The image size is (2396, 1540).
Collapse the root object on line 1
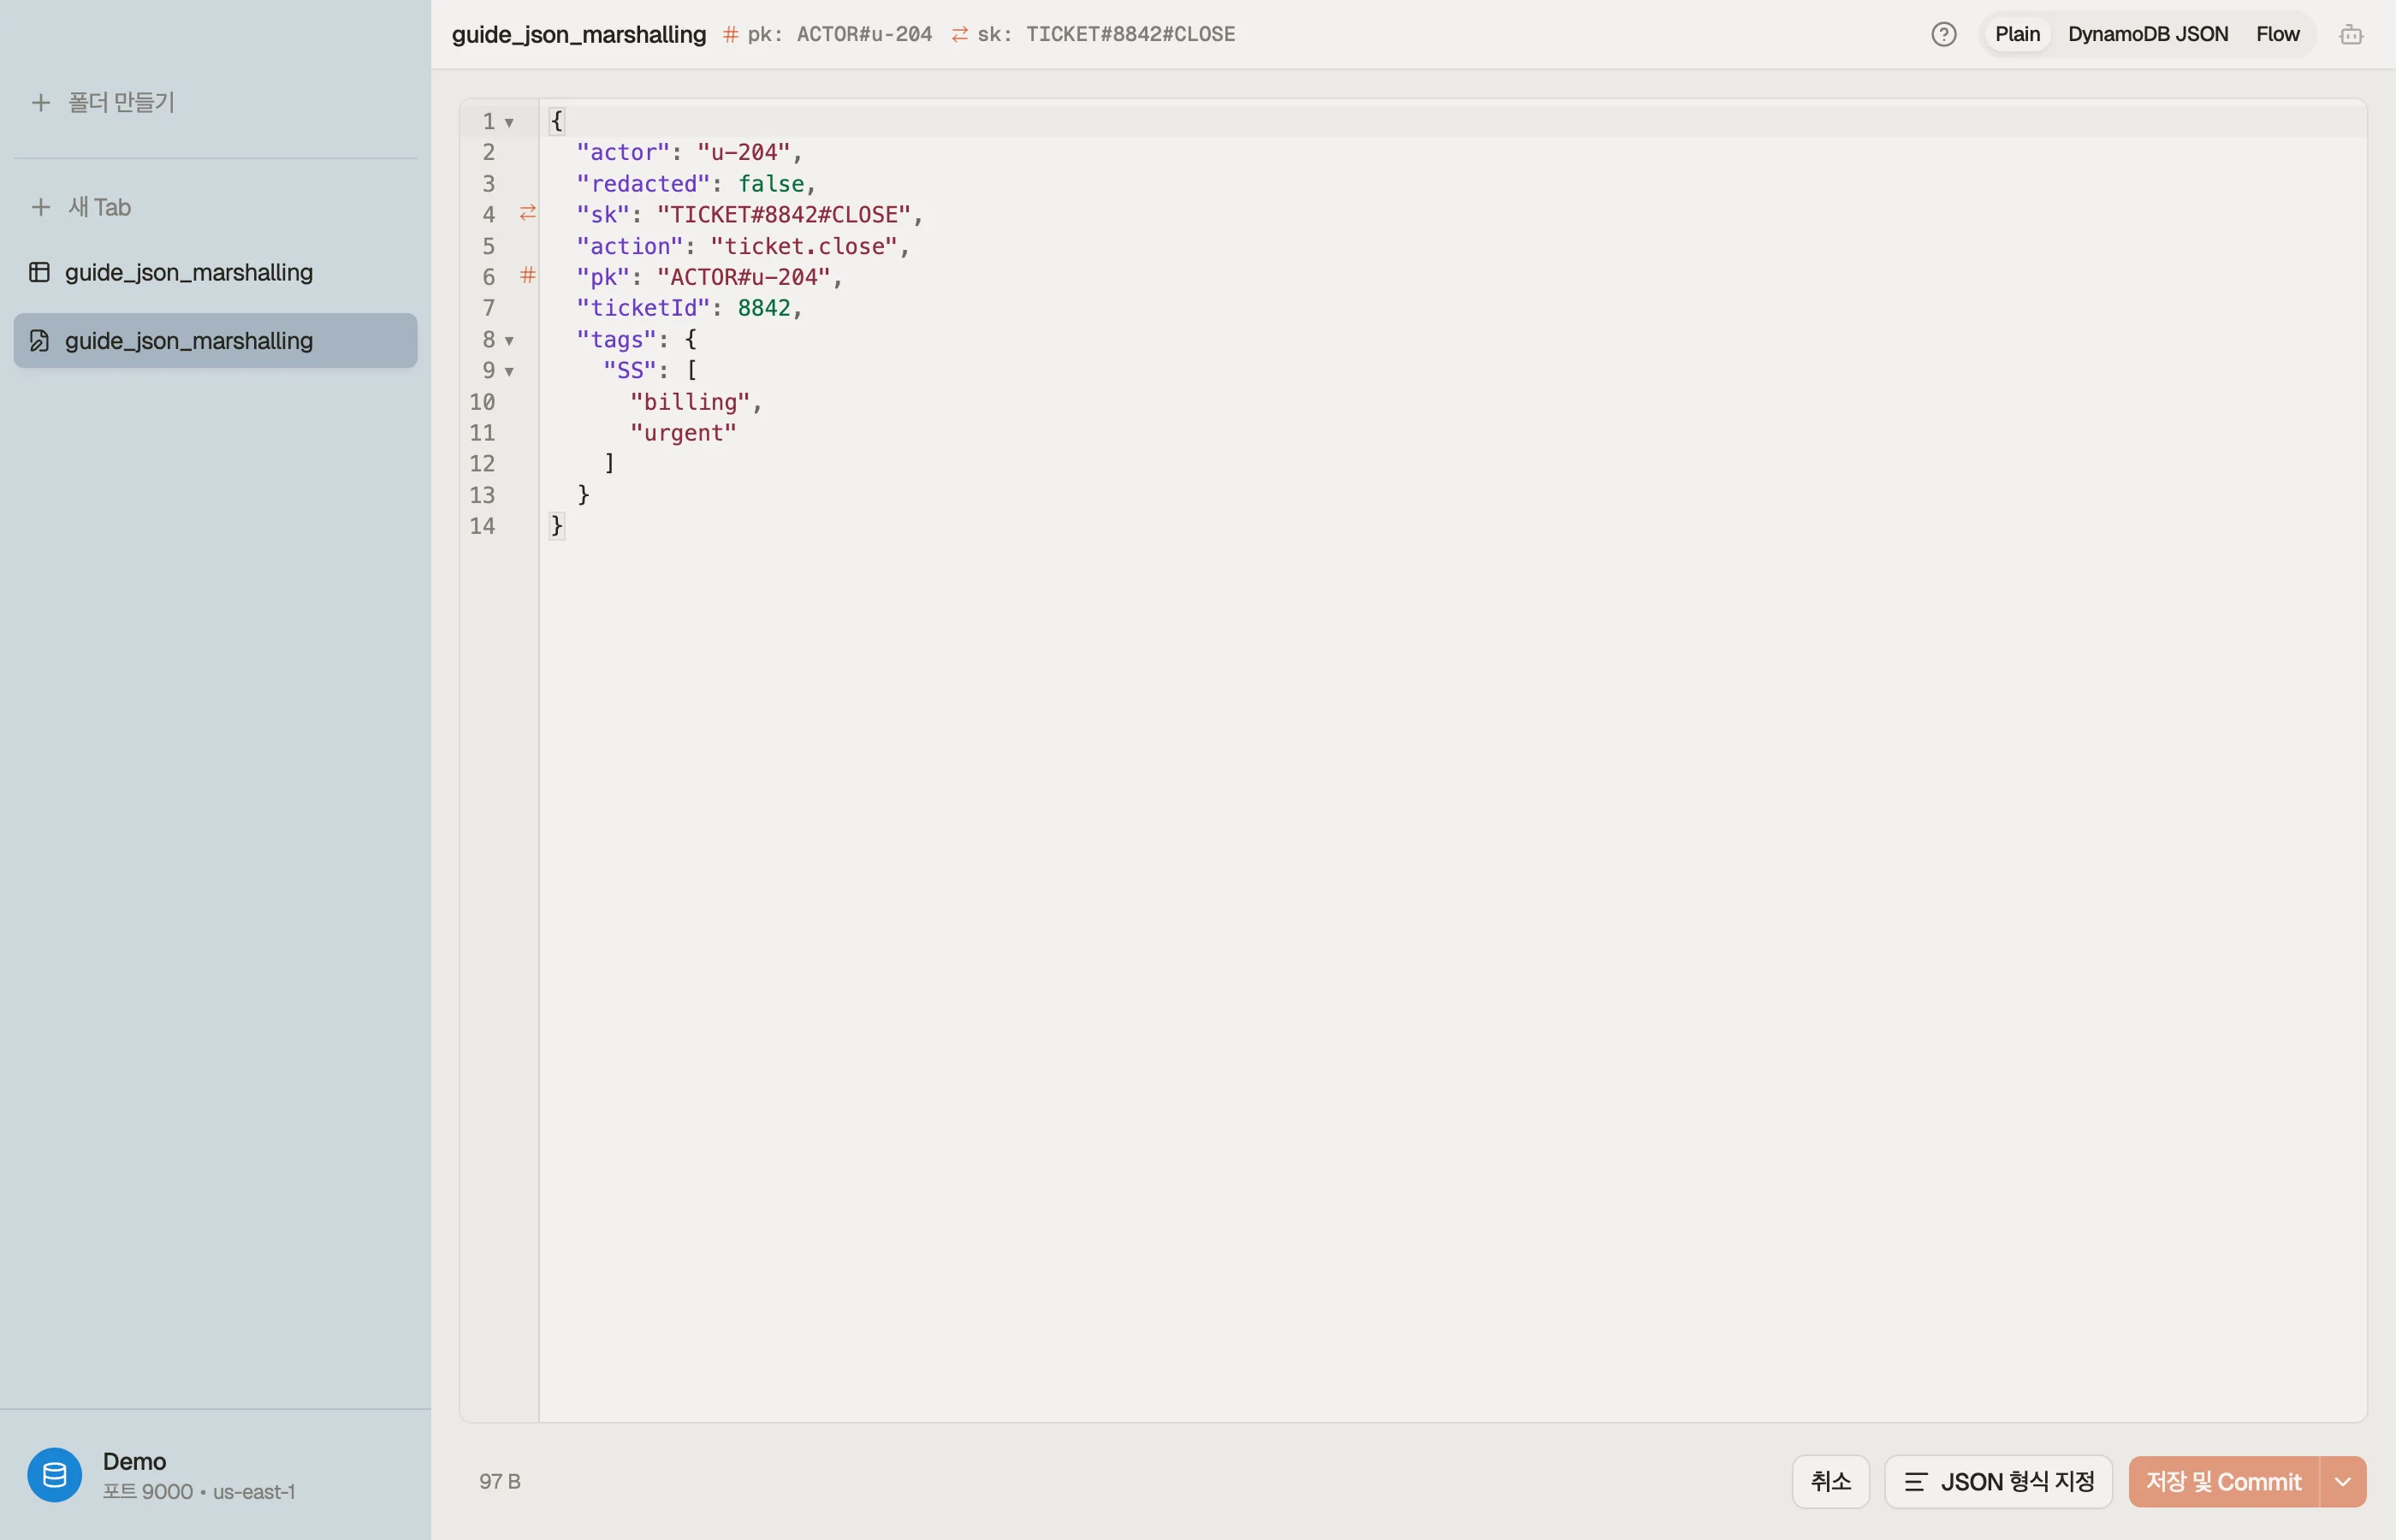coord(509,122)
